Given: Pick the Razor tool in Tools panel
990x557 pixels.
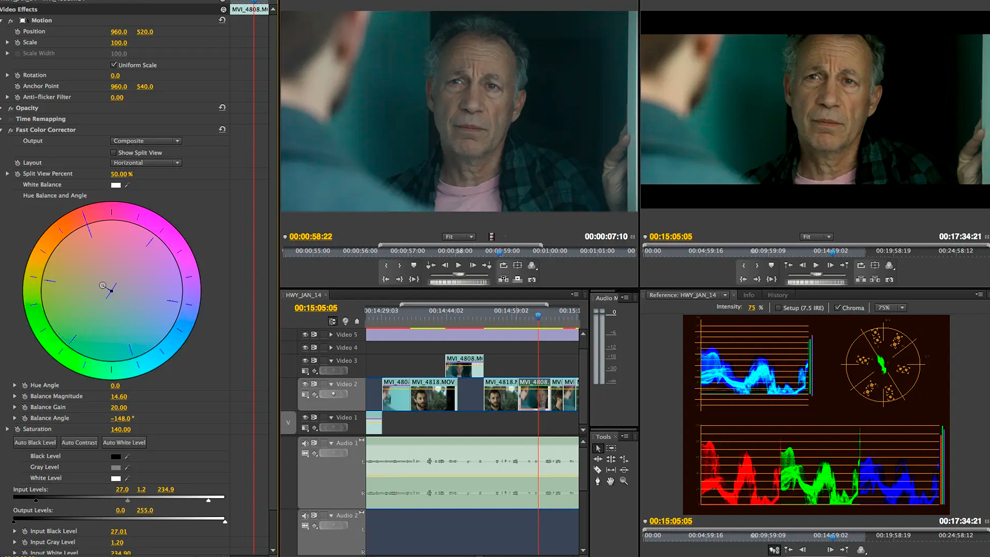Looking at the screenshot, I should [598, 470].
